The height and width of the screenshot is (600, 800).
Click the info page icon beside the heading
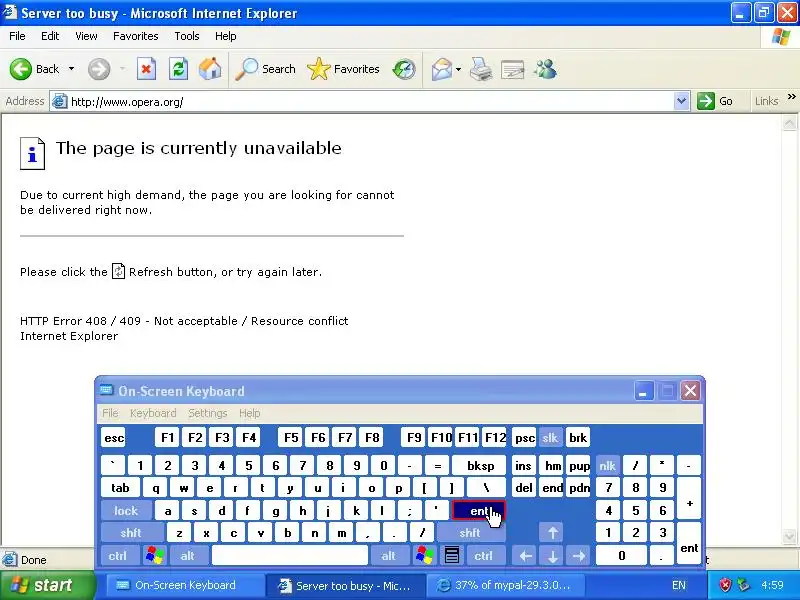32,153
